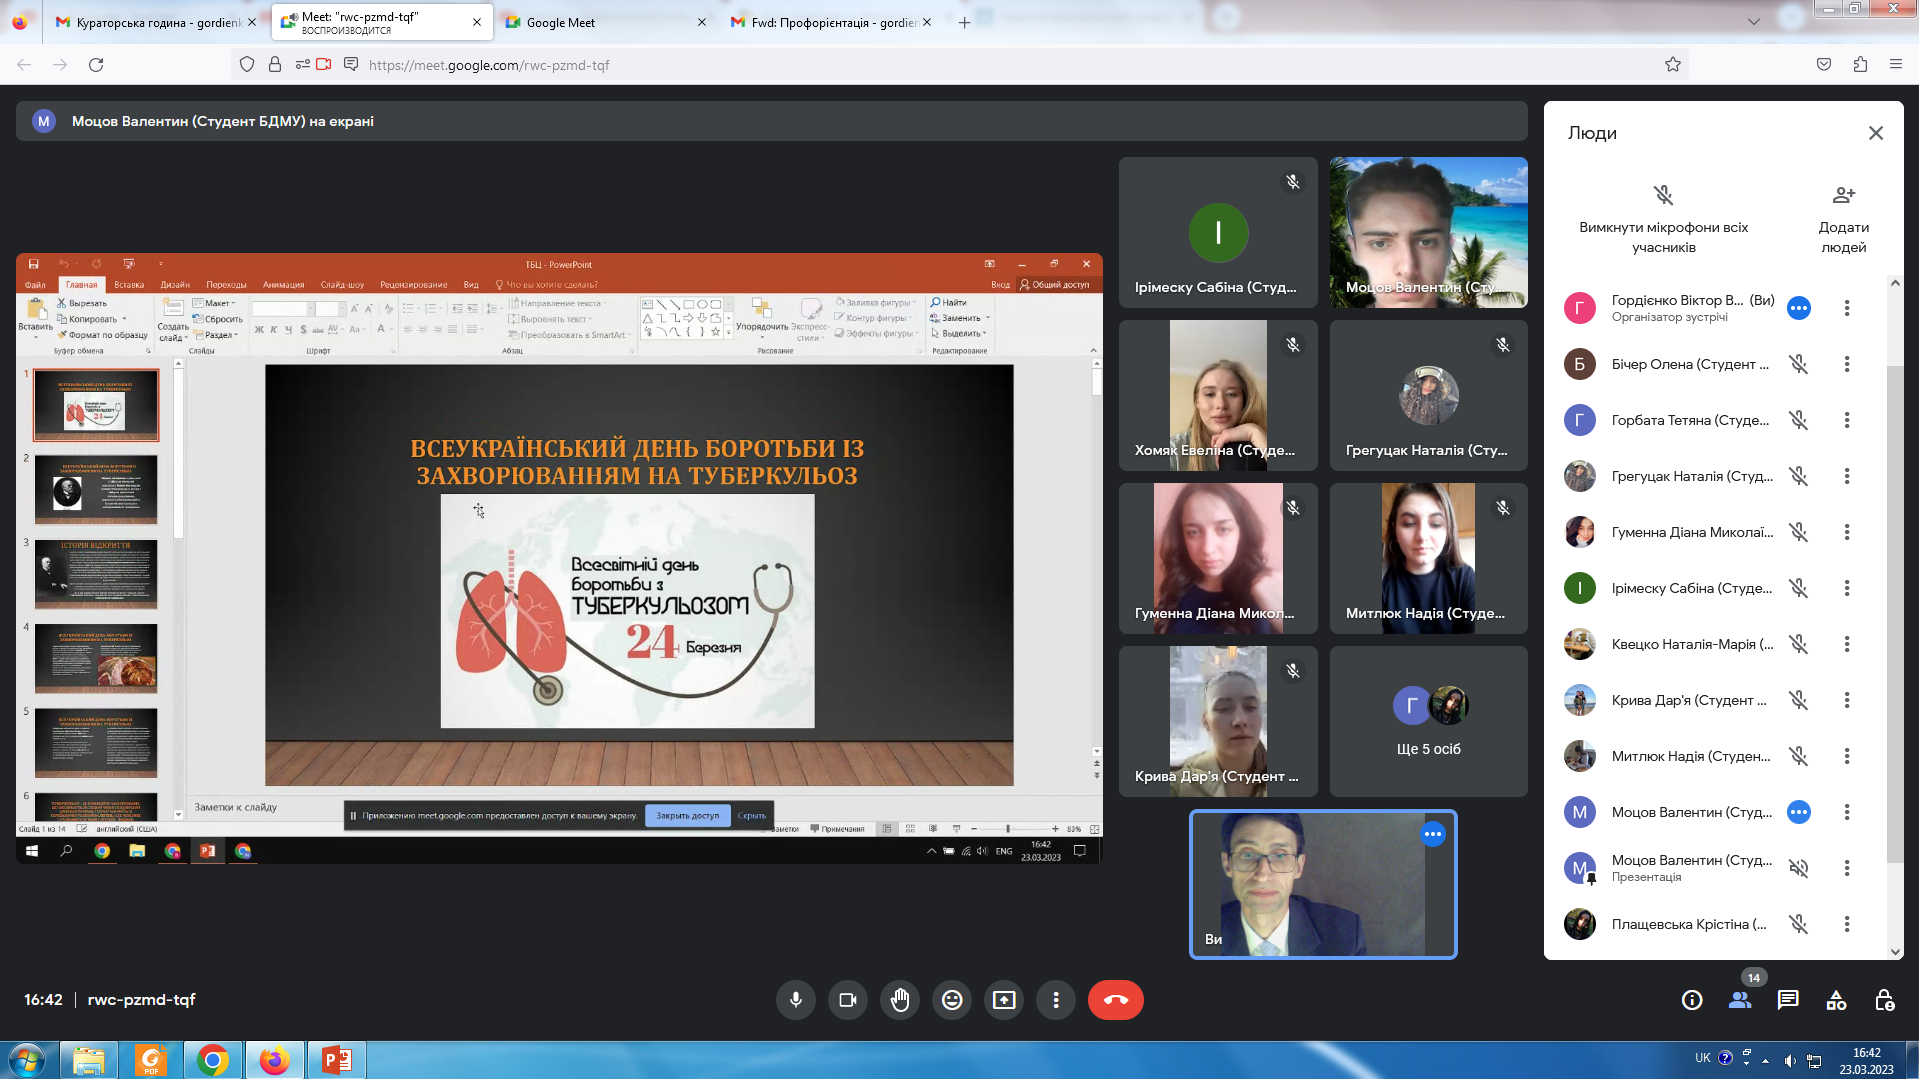Open options menu for Плащевська Крістіна
This screenshot has width=1919, height=1079.
(1847, 924)
